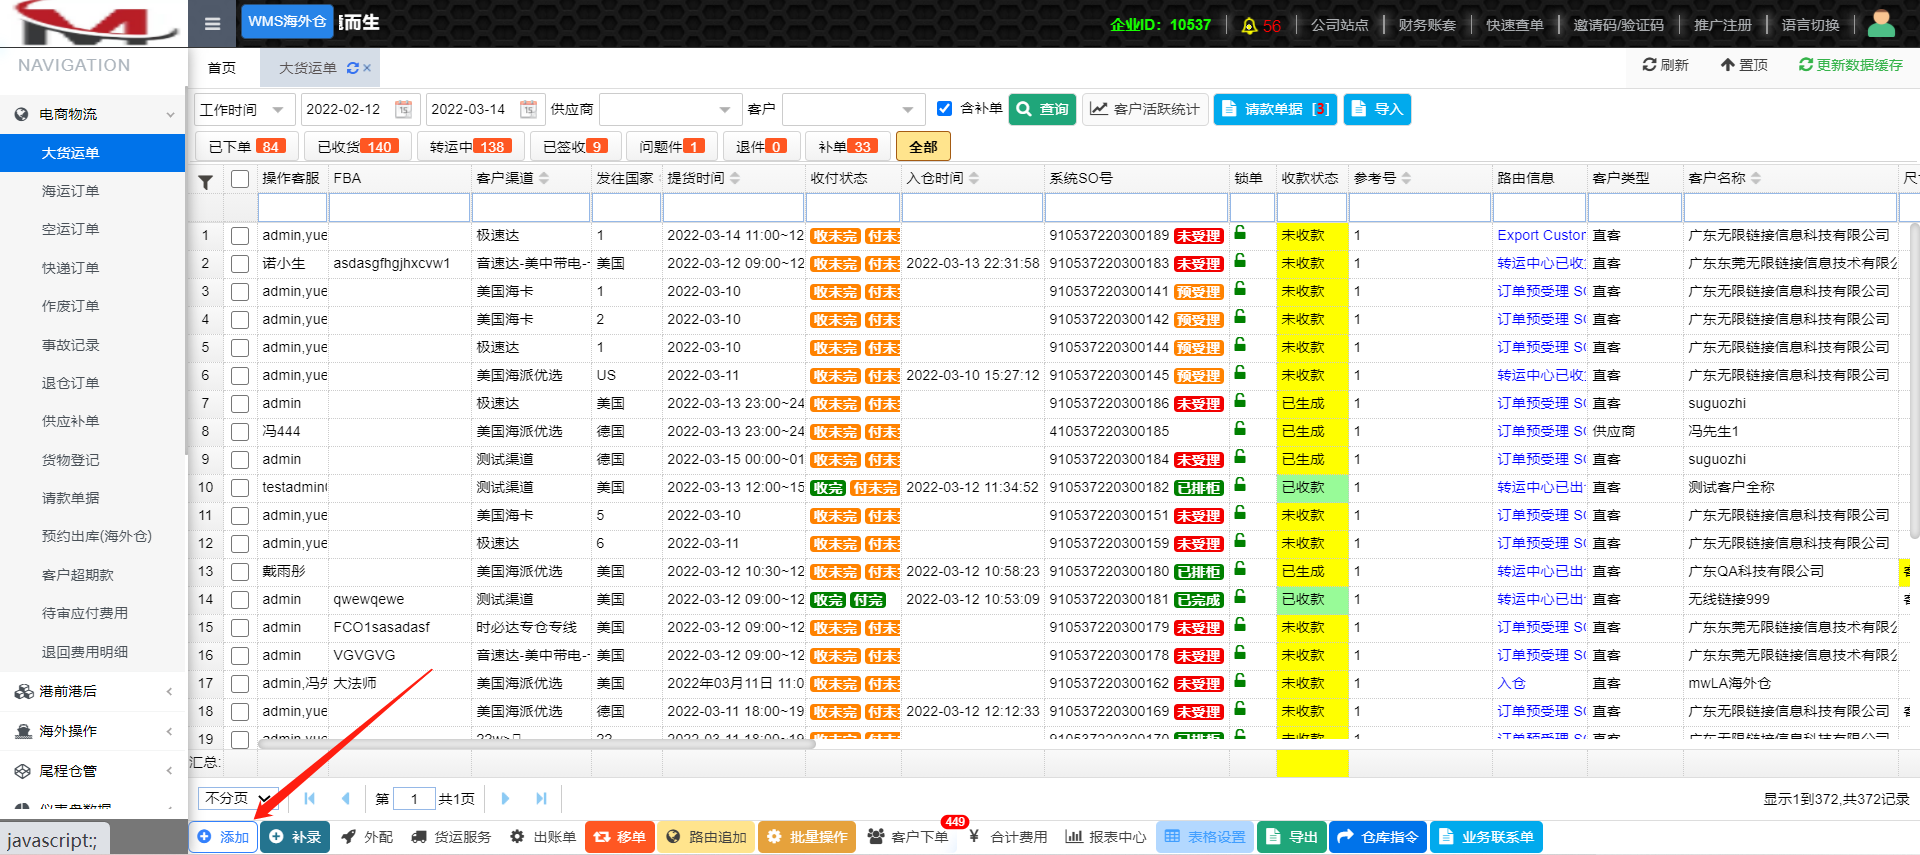Image resolution: width=1920 pixels, height=855 pixels.
Task: Collapse 电商物流 sidebar section
Action: (93, 114)
